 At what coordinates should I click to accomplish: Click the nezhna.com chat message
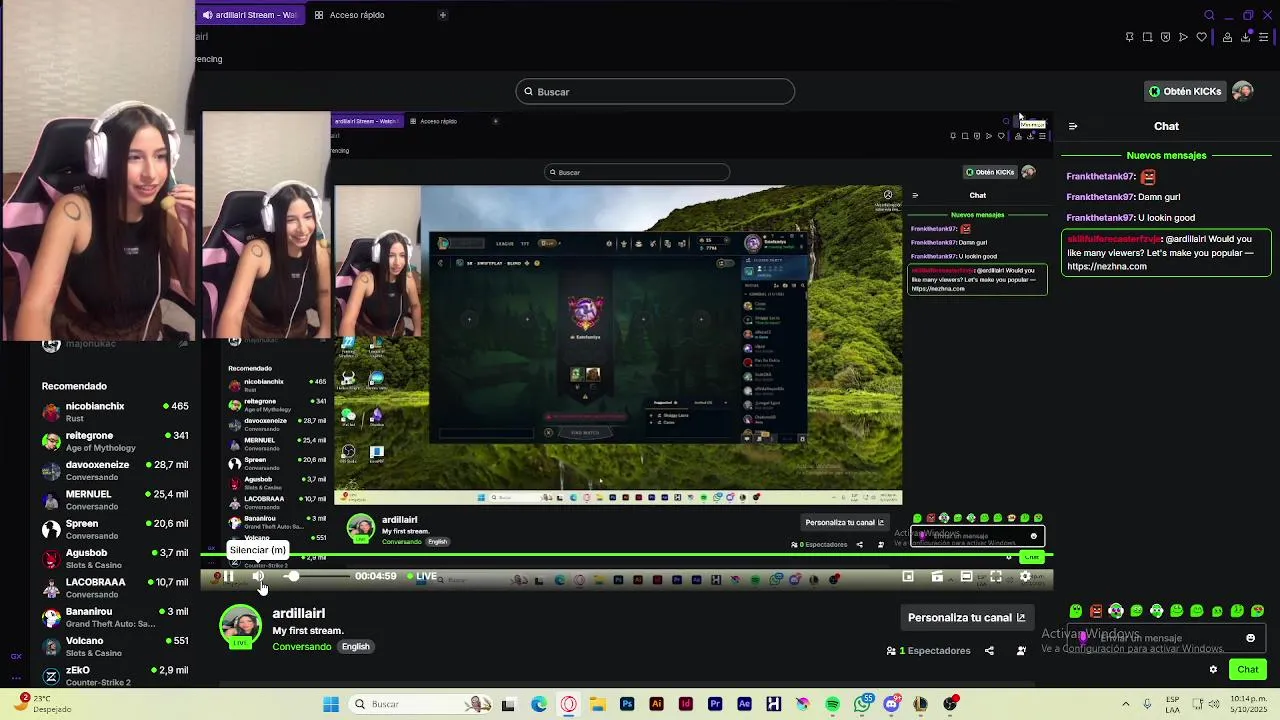(1166, 253)
